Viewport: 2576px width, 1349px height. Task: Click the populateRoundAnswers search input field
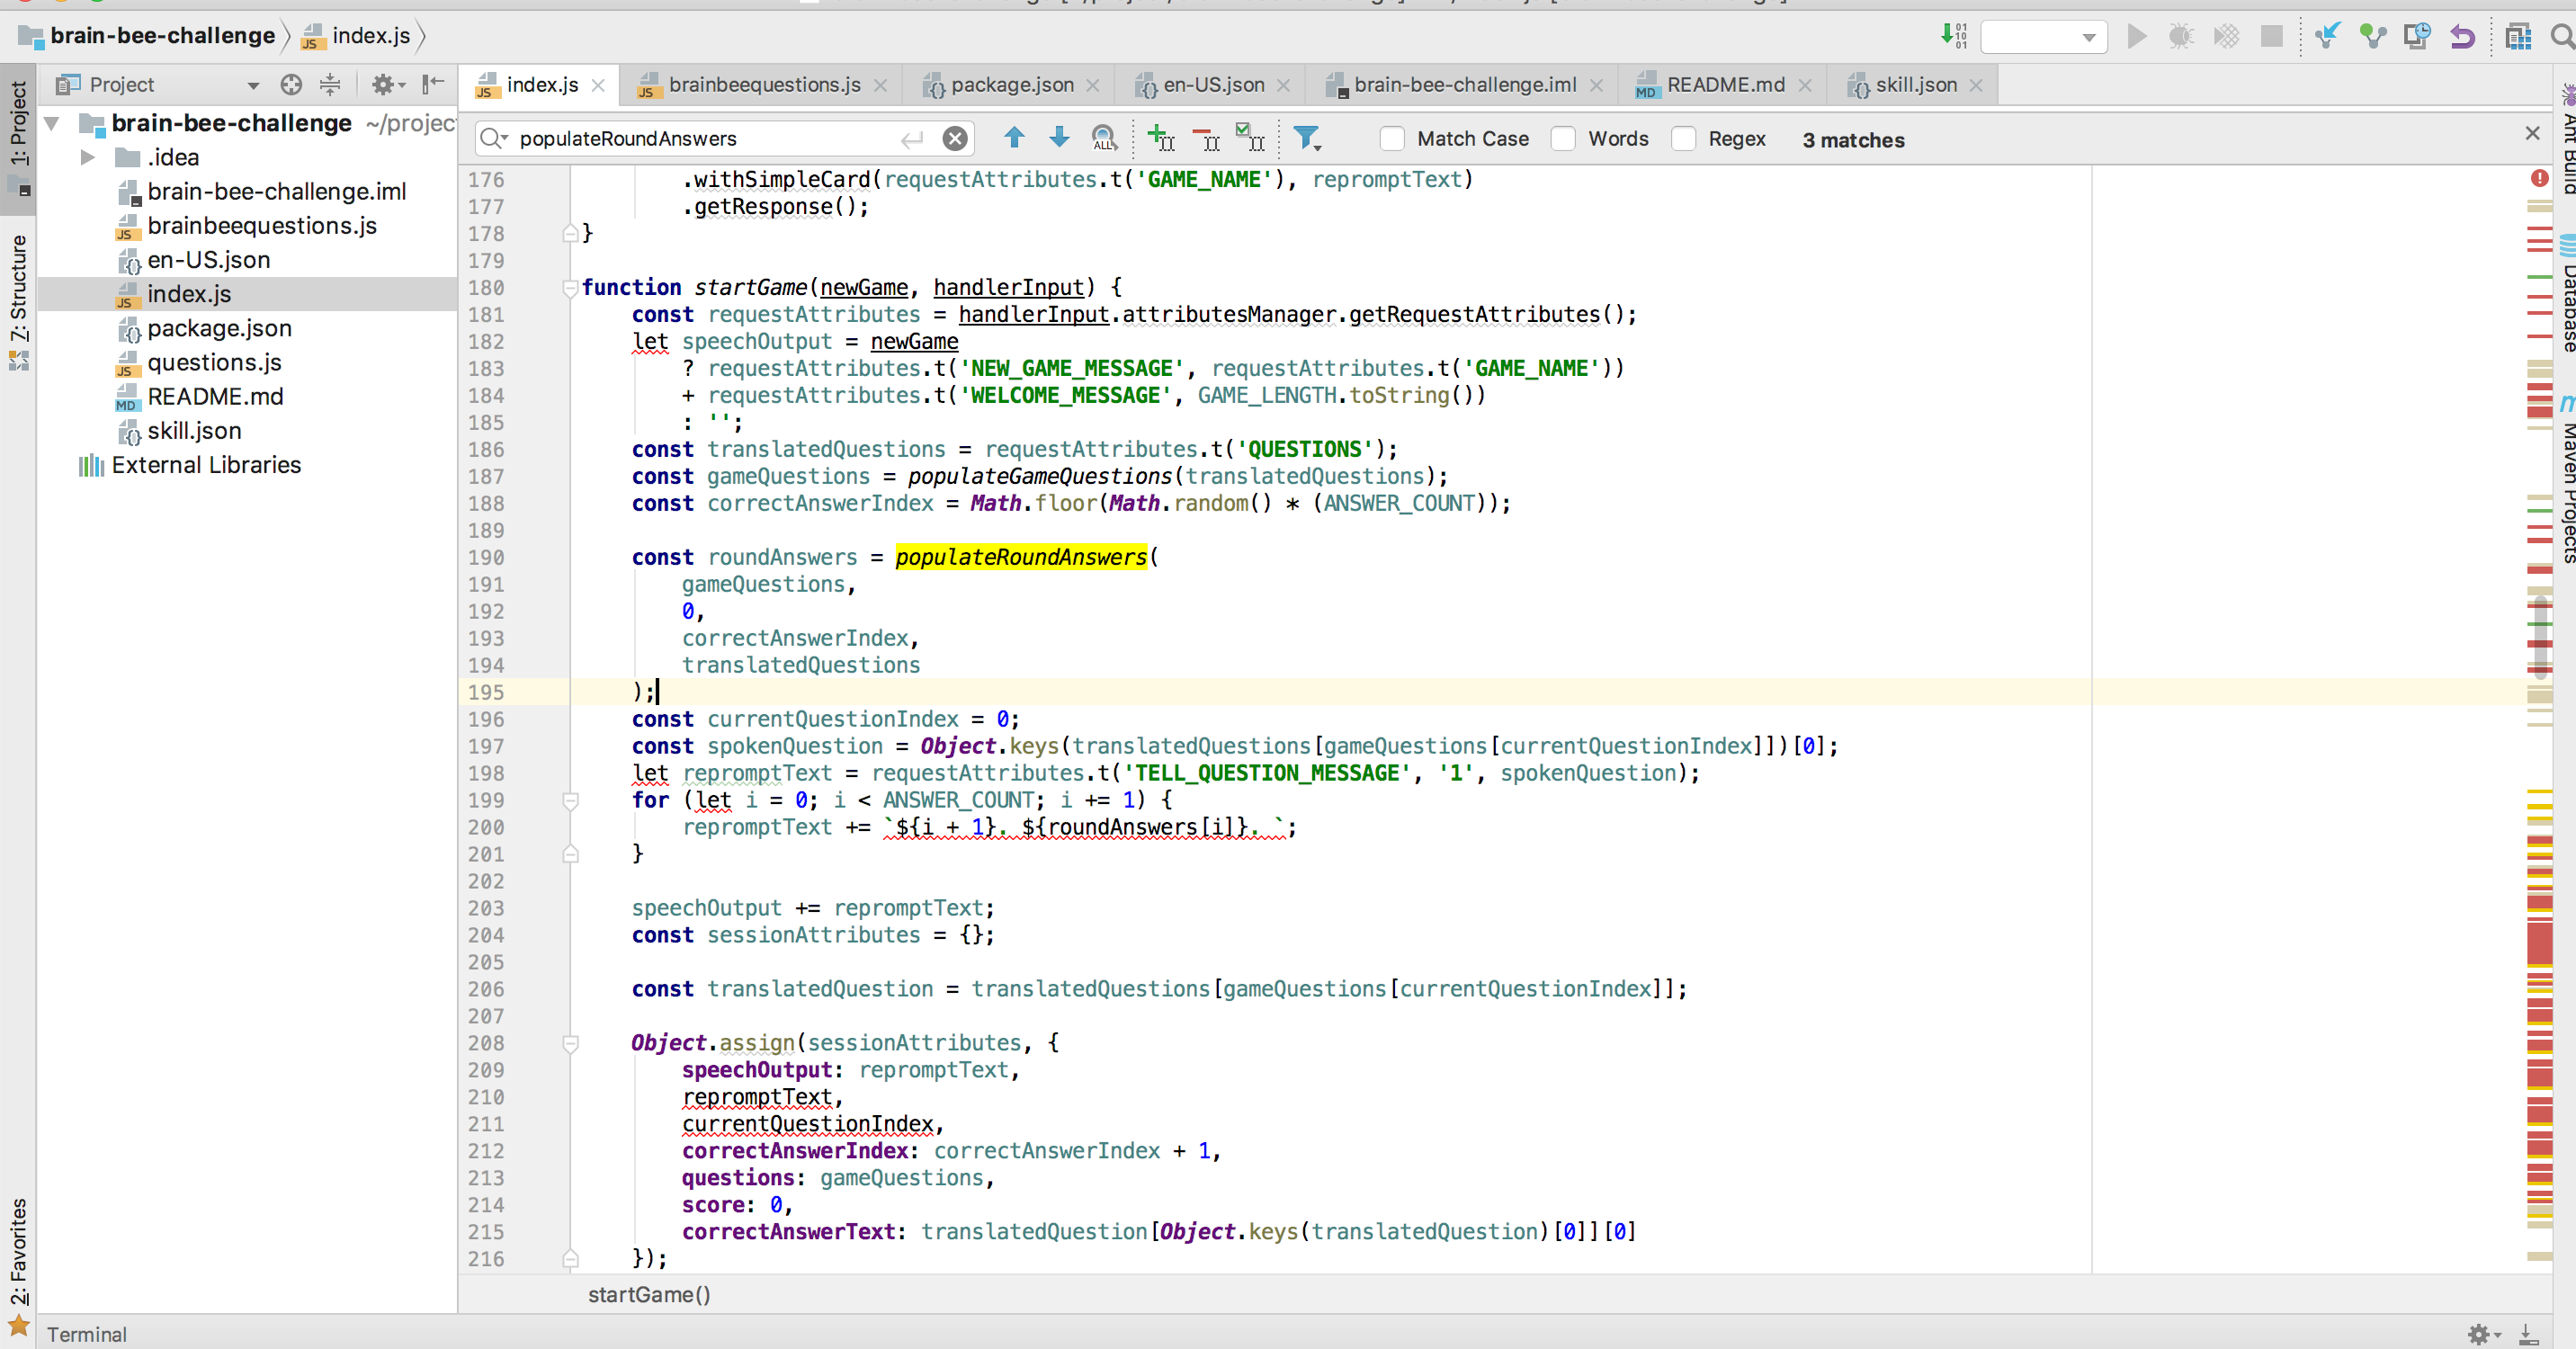click(700, 139)
